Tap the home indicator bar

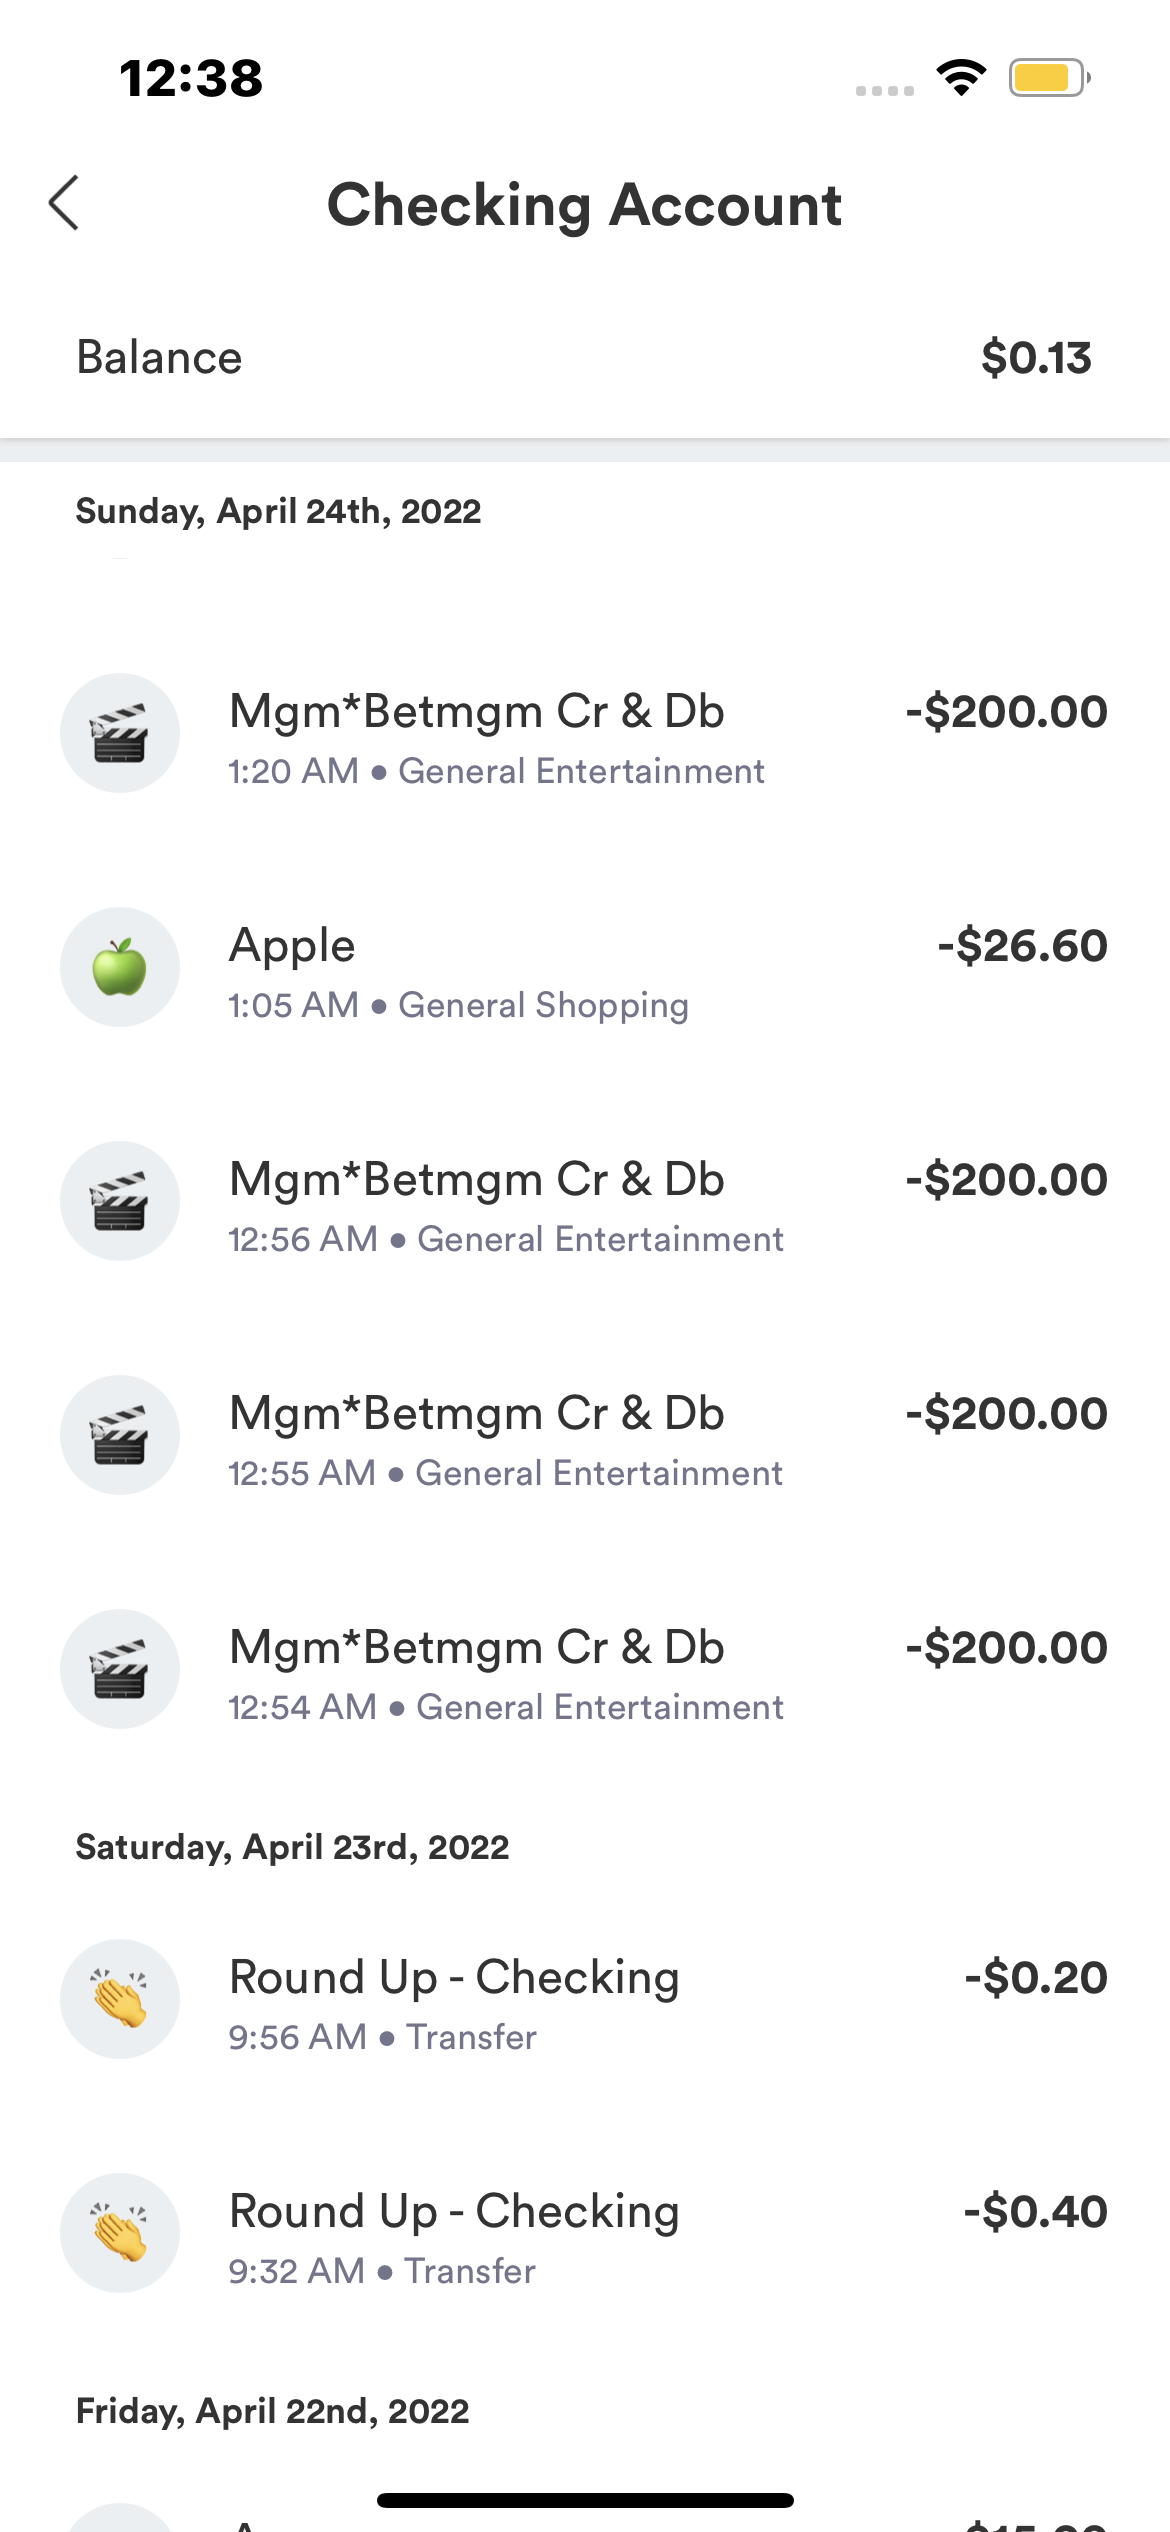coord(585,2500)
